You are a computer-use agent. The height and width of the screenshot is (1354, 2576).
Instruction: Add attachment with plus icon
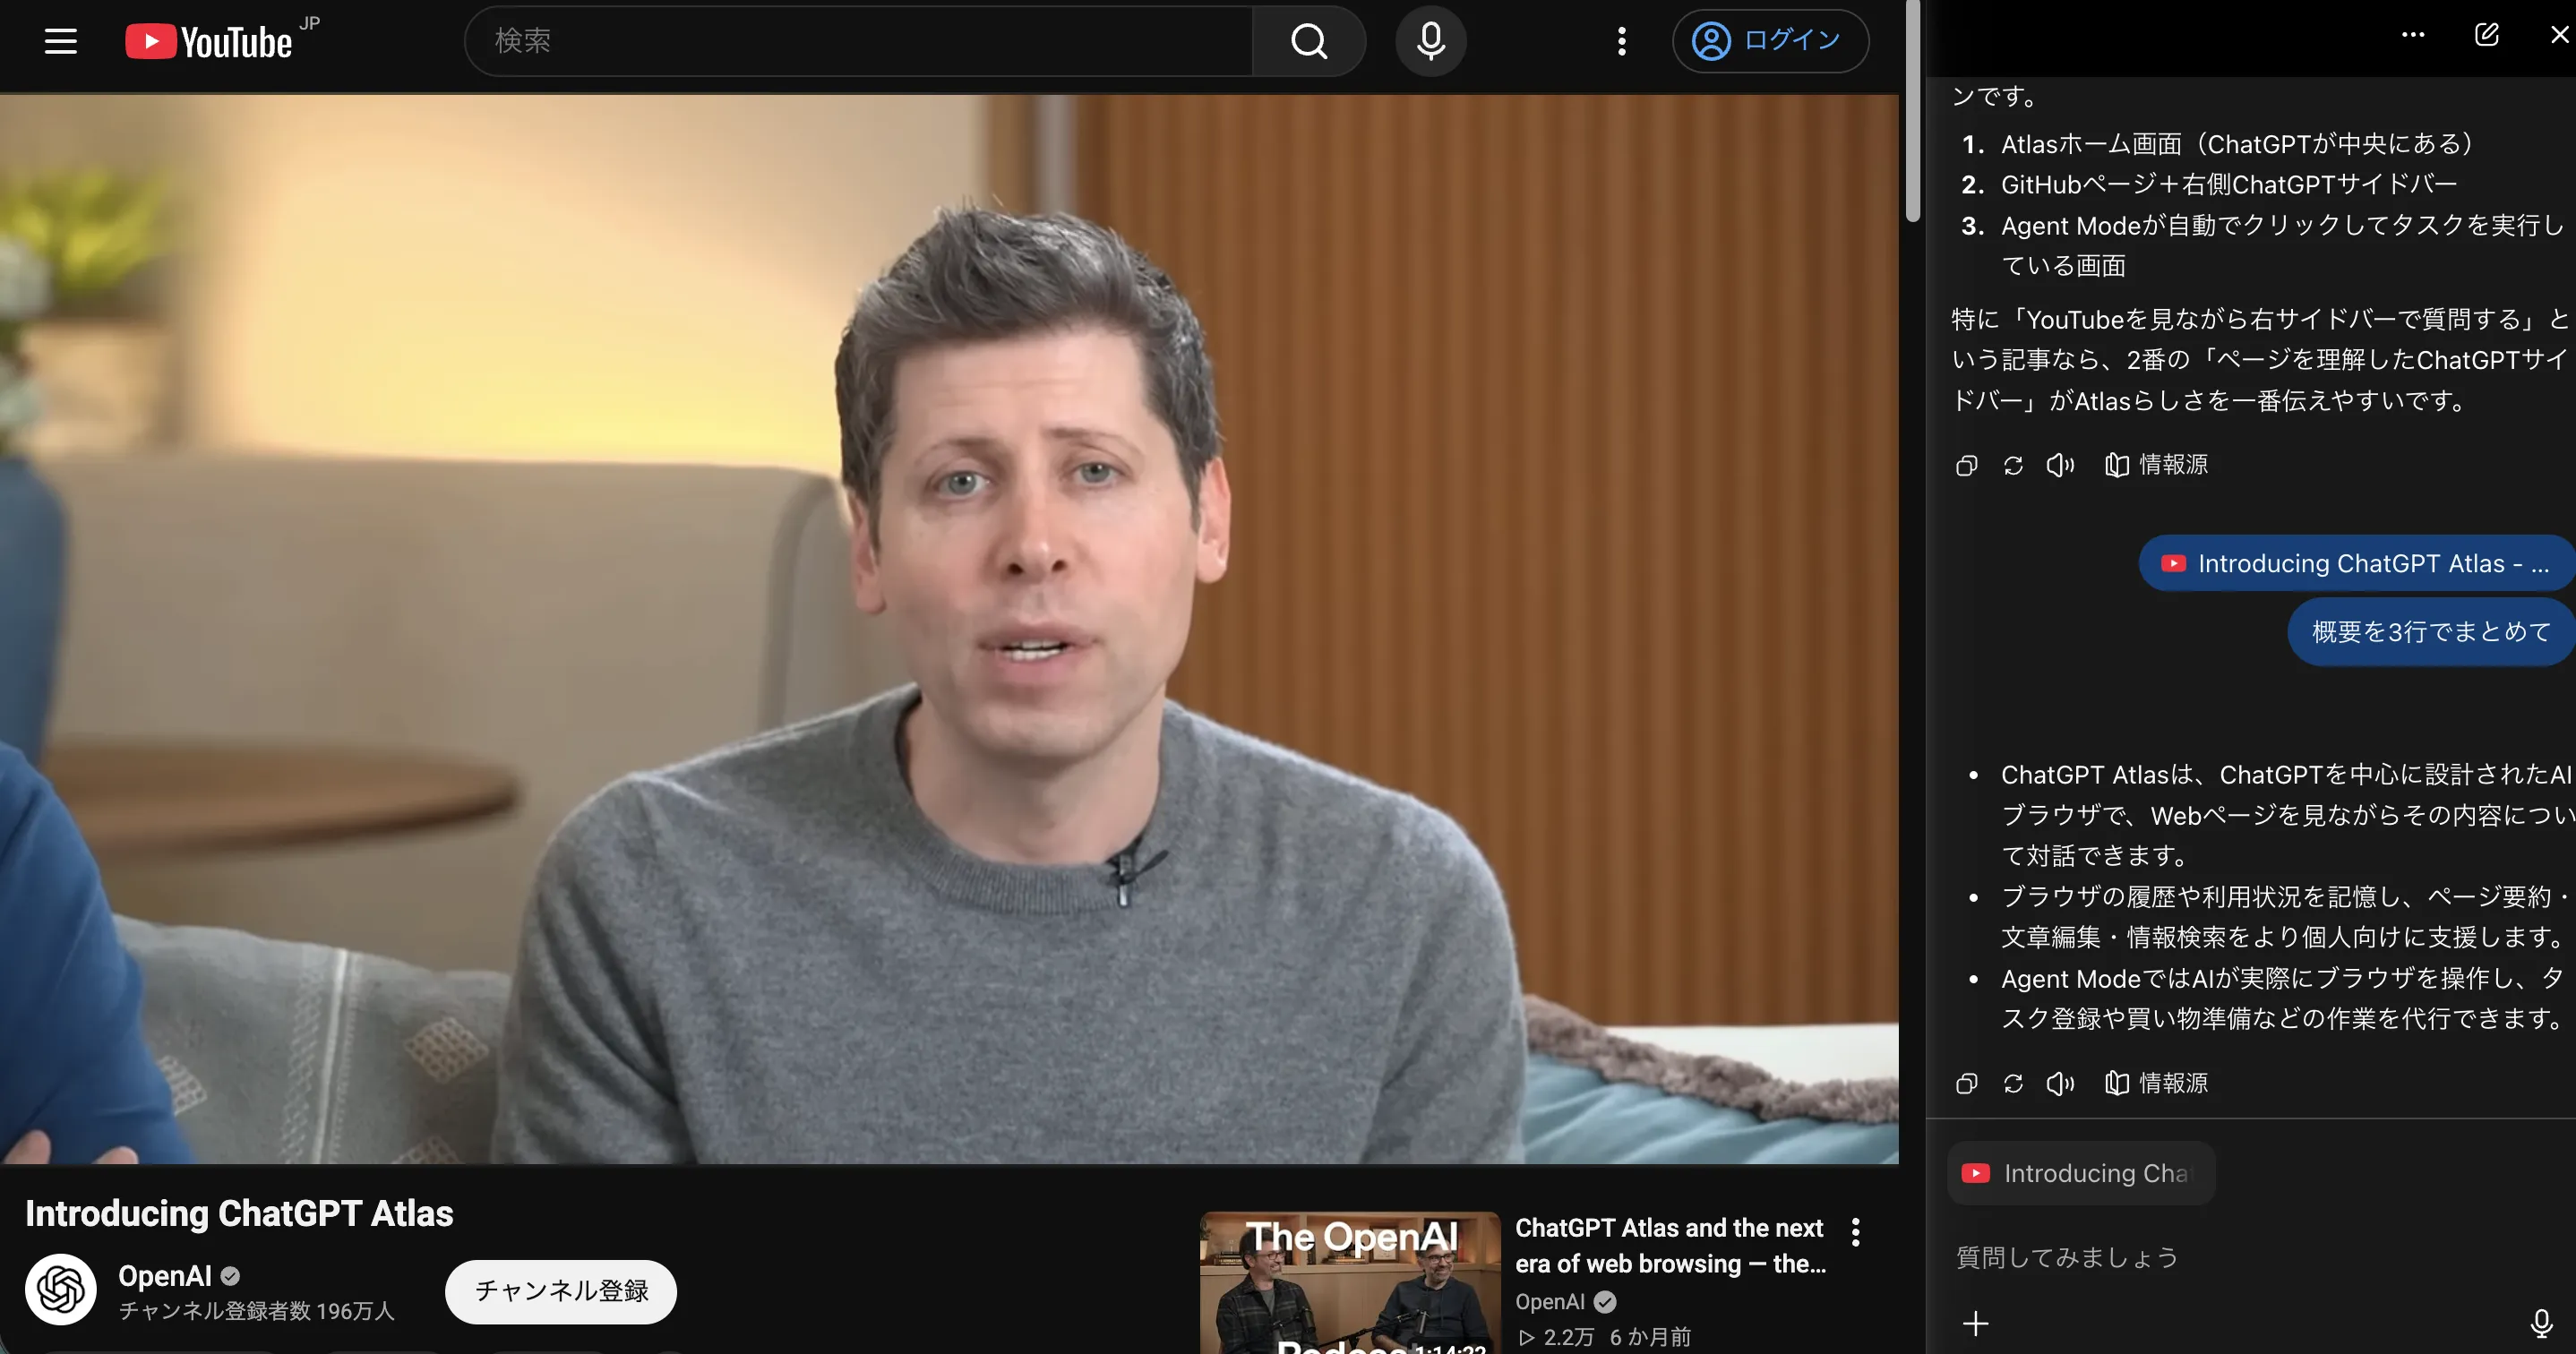pyautogui.click(x=1975, y=1323)
